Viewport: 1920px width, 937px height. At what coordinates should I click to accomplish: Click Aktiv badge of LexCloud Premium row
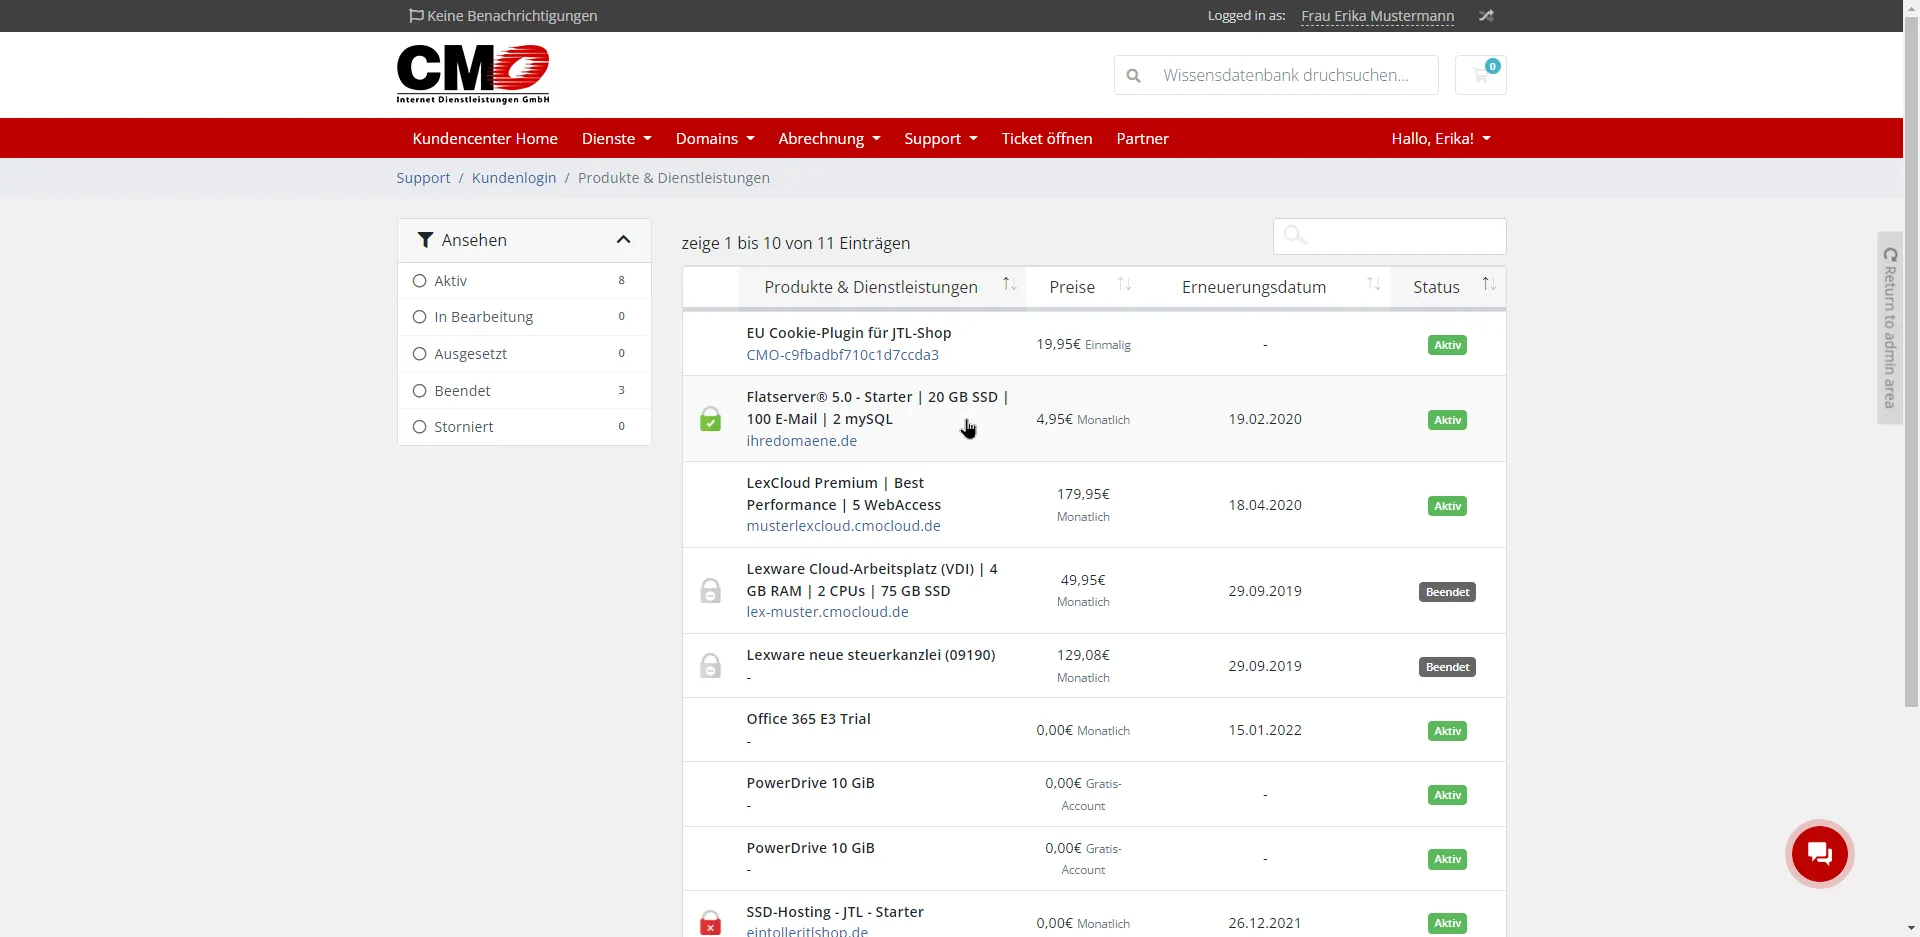click(1447, 506)
